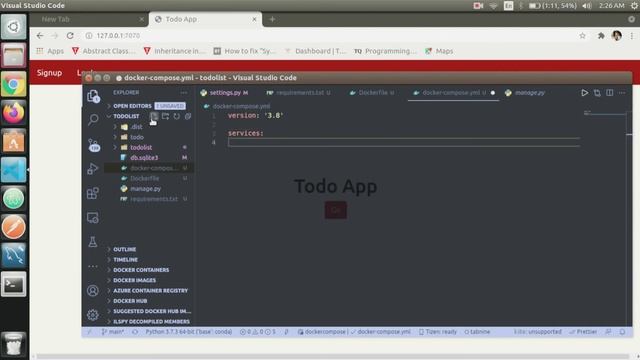Viewport: 640px width, 360px height.
Task: Click the open changes icon in editor toolbar
Action: tap(597, 93)
